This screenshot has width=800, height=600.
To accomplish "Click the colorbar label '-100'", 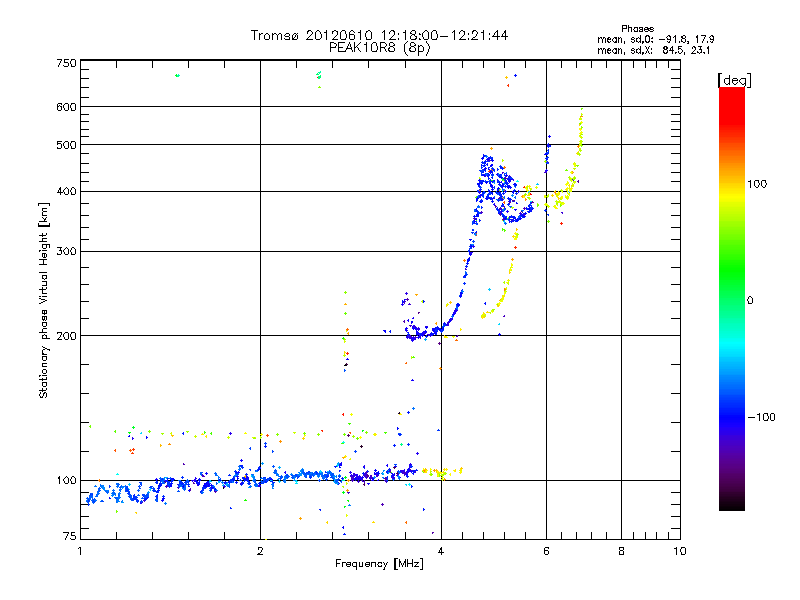I will [x=761, y=417].
